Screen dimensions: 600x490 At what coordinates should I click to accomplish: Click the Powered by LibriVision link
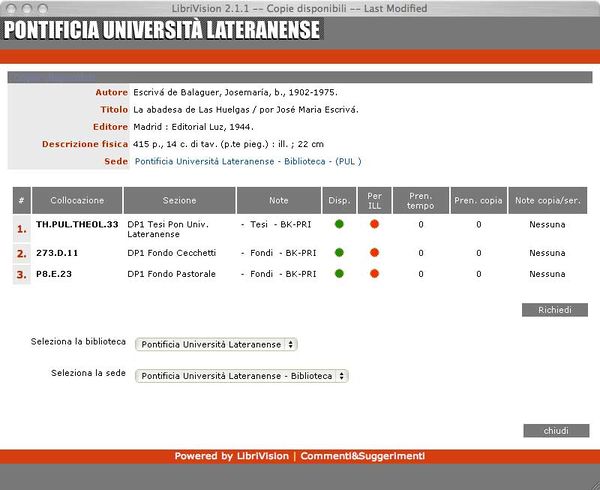tap(231, 456)
